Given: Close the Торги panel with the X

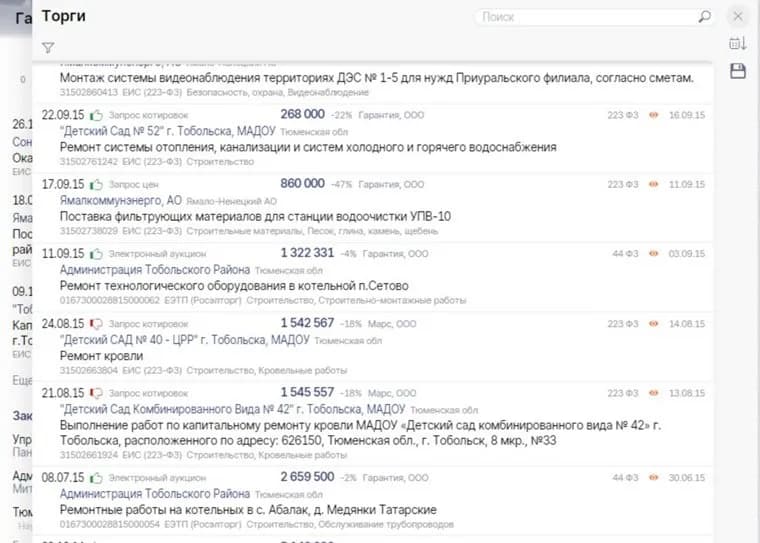Looking at the screenshot, I should coord(738,16).
